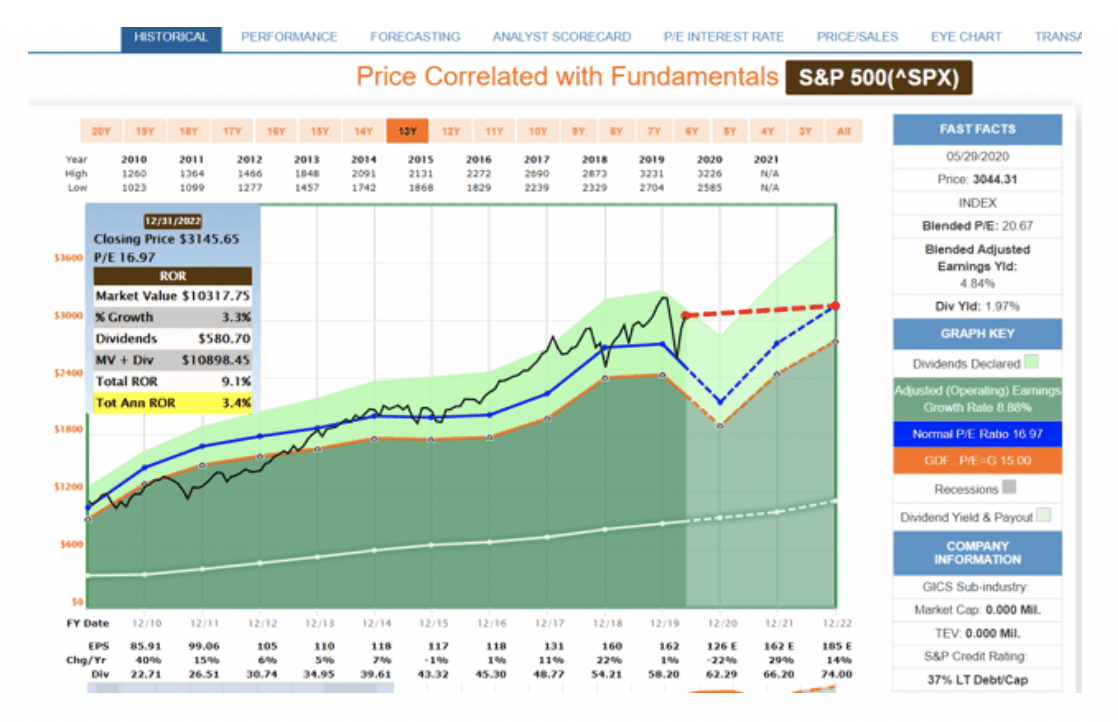Screen dimensions: 1118x722
Task: Click the highlighted 13Y range button
Action: click(x=407, y=131)
